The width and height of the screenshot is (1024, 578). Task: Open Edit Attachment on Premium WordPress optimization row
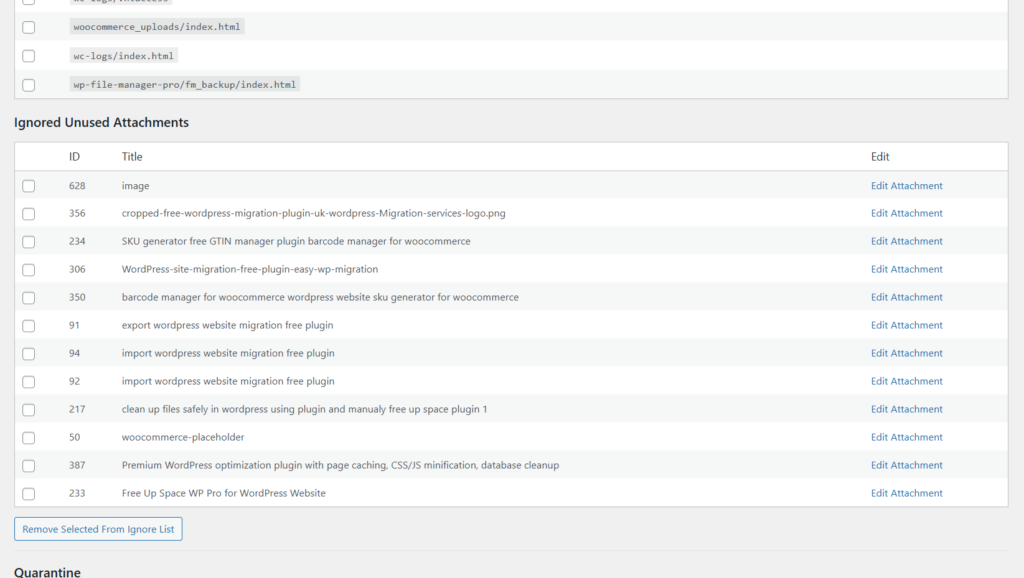pyautogui.click(x=906, y=465)
